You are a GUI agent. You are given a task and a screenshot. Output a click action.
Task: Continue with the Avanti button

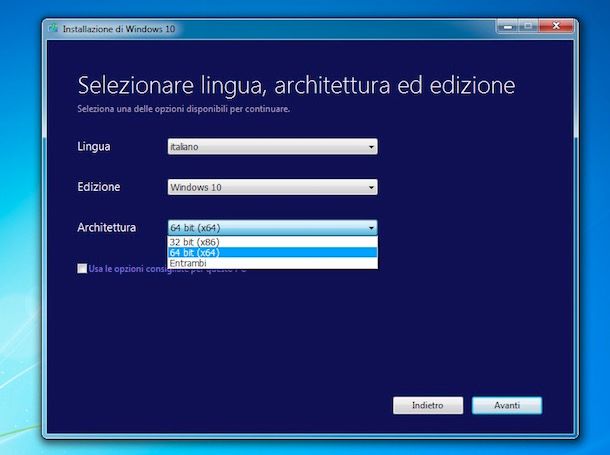pyautogui.click(x=507, y=405)
